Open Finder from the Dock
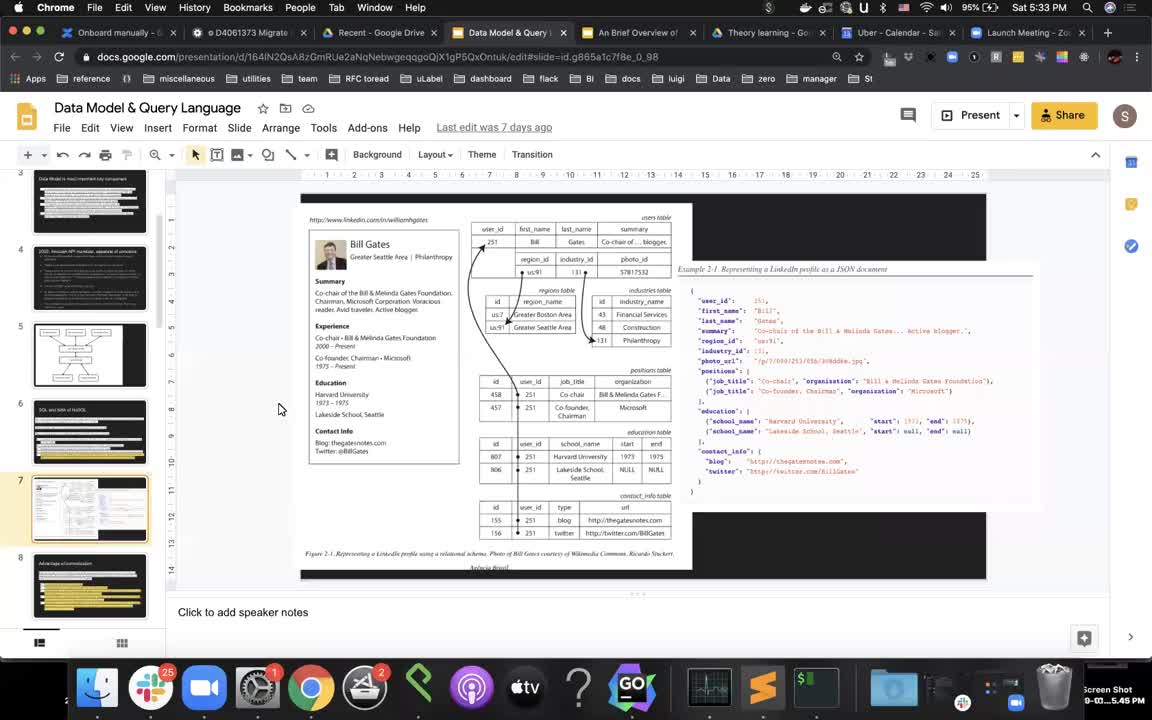1152x720 pixels. pos(97,688)
